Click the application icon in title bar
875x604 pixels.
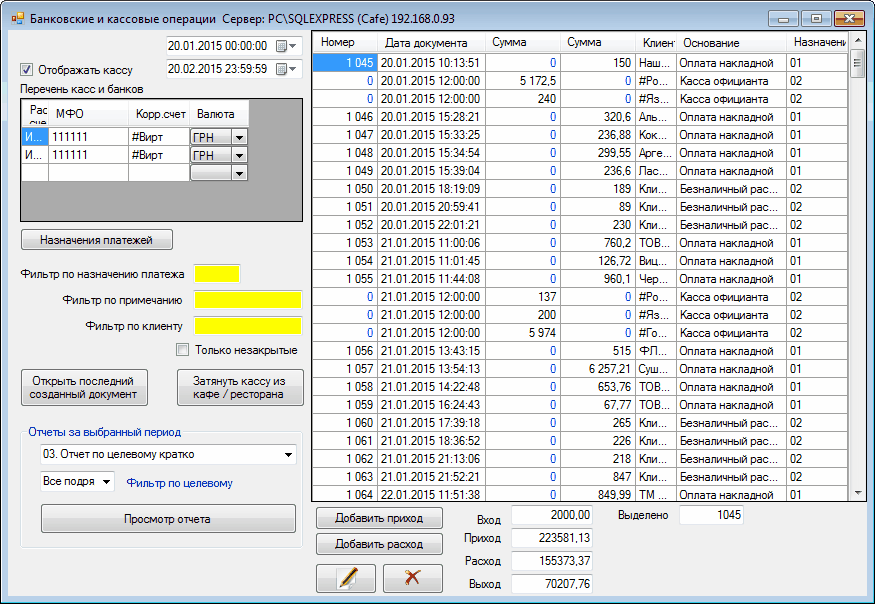[x=16, y=18]
